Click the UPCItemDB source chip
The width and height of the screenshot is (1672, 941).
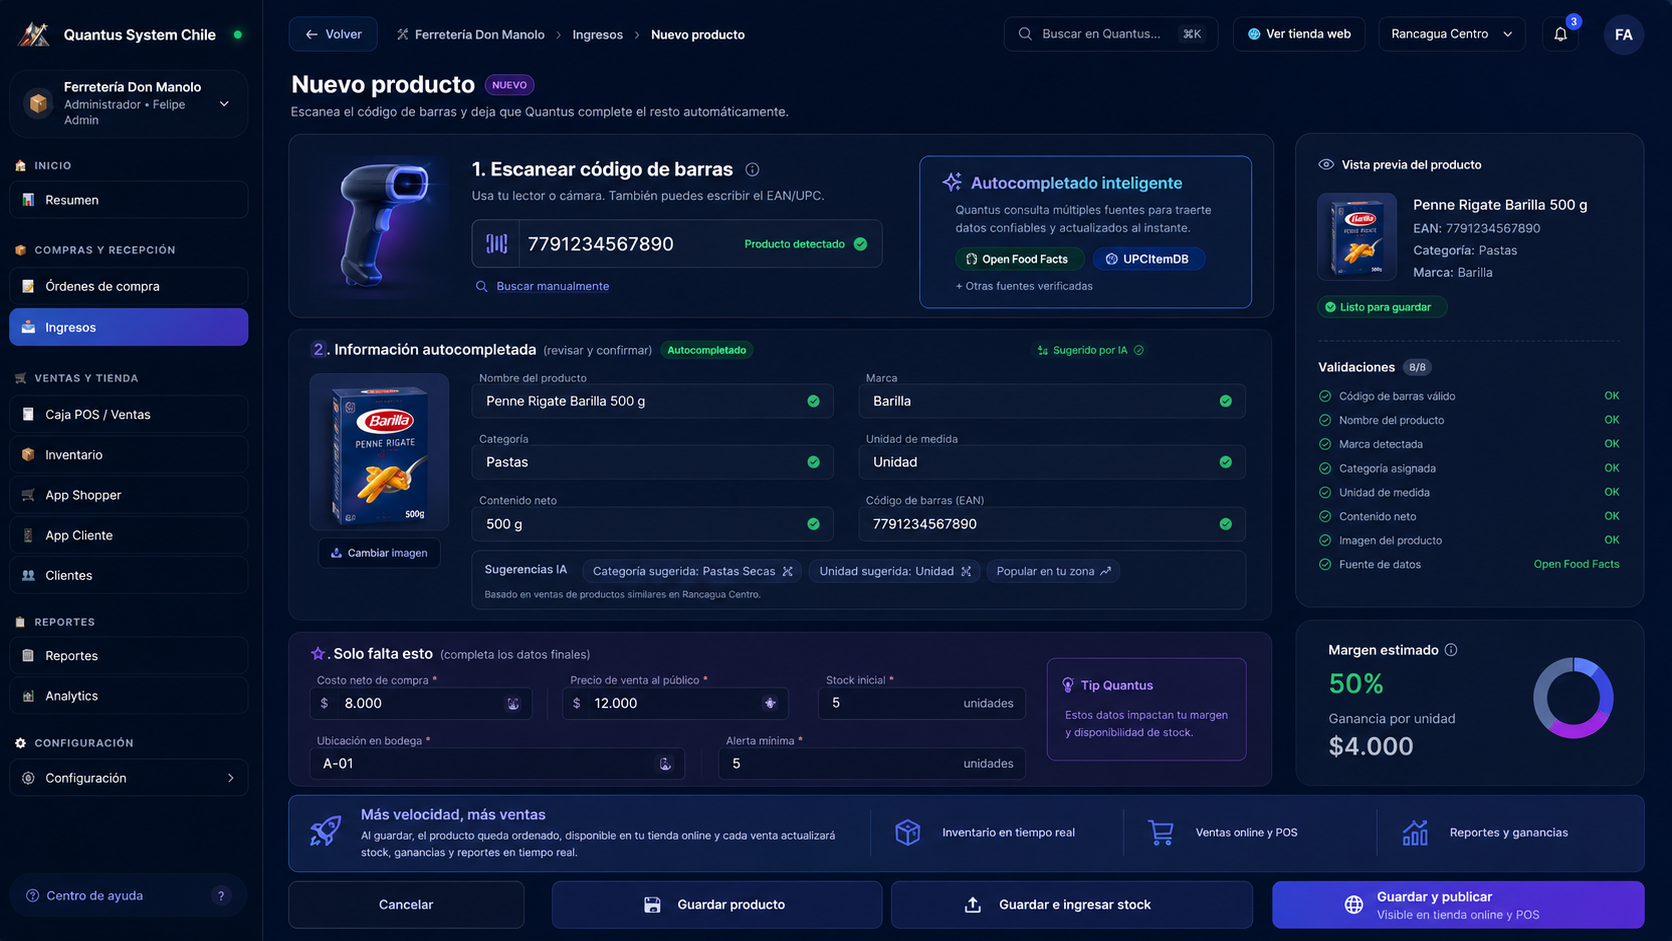[x=1148, y=259]
